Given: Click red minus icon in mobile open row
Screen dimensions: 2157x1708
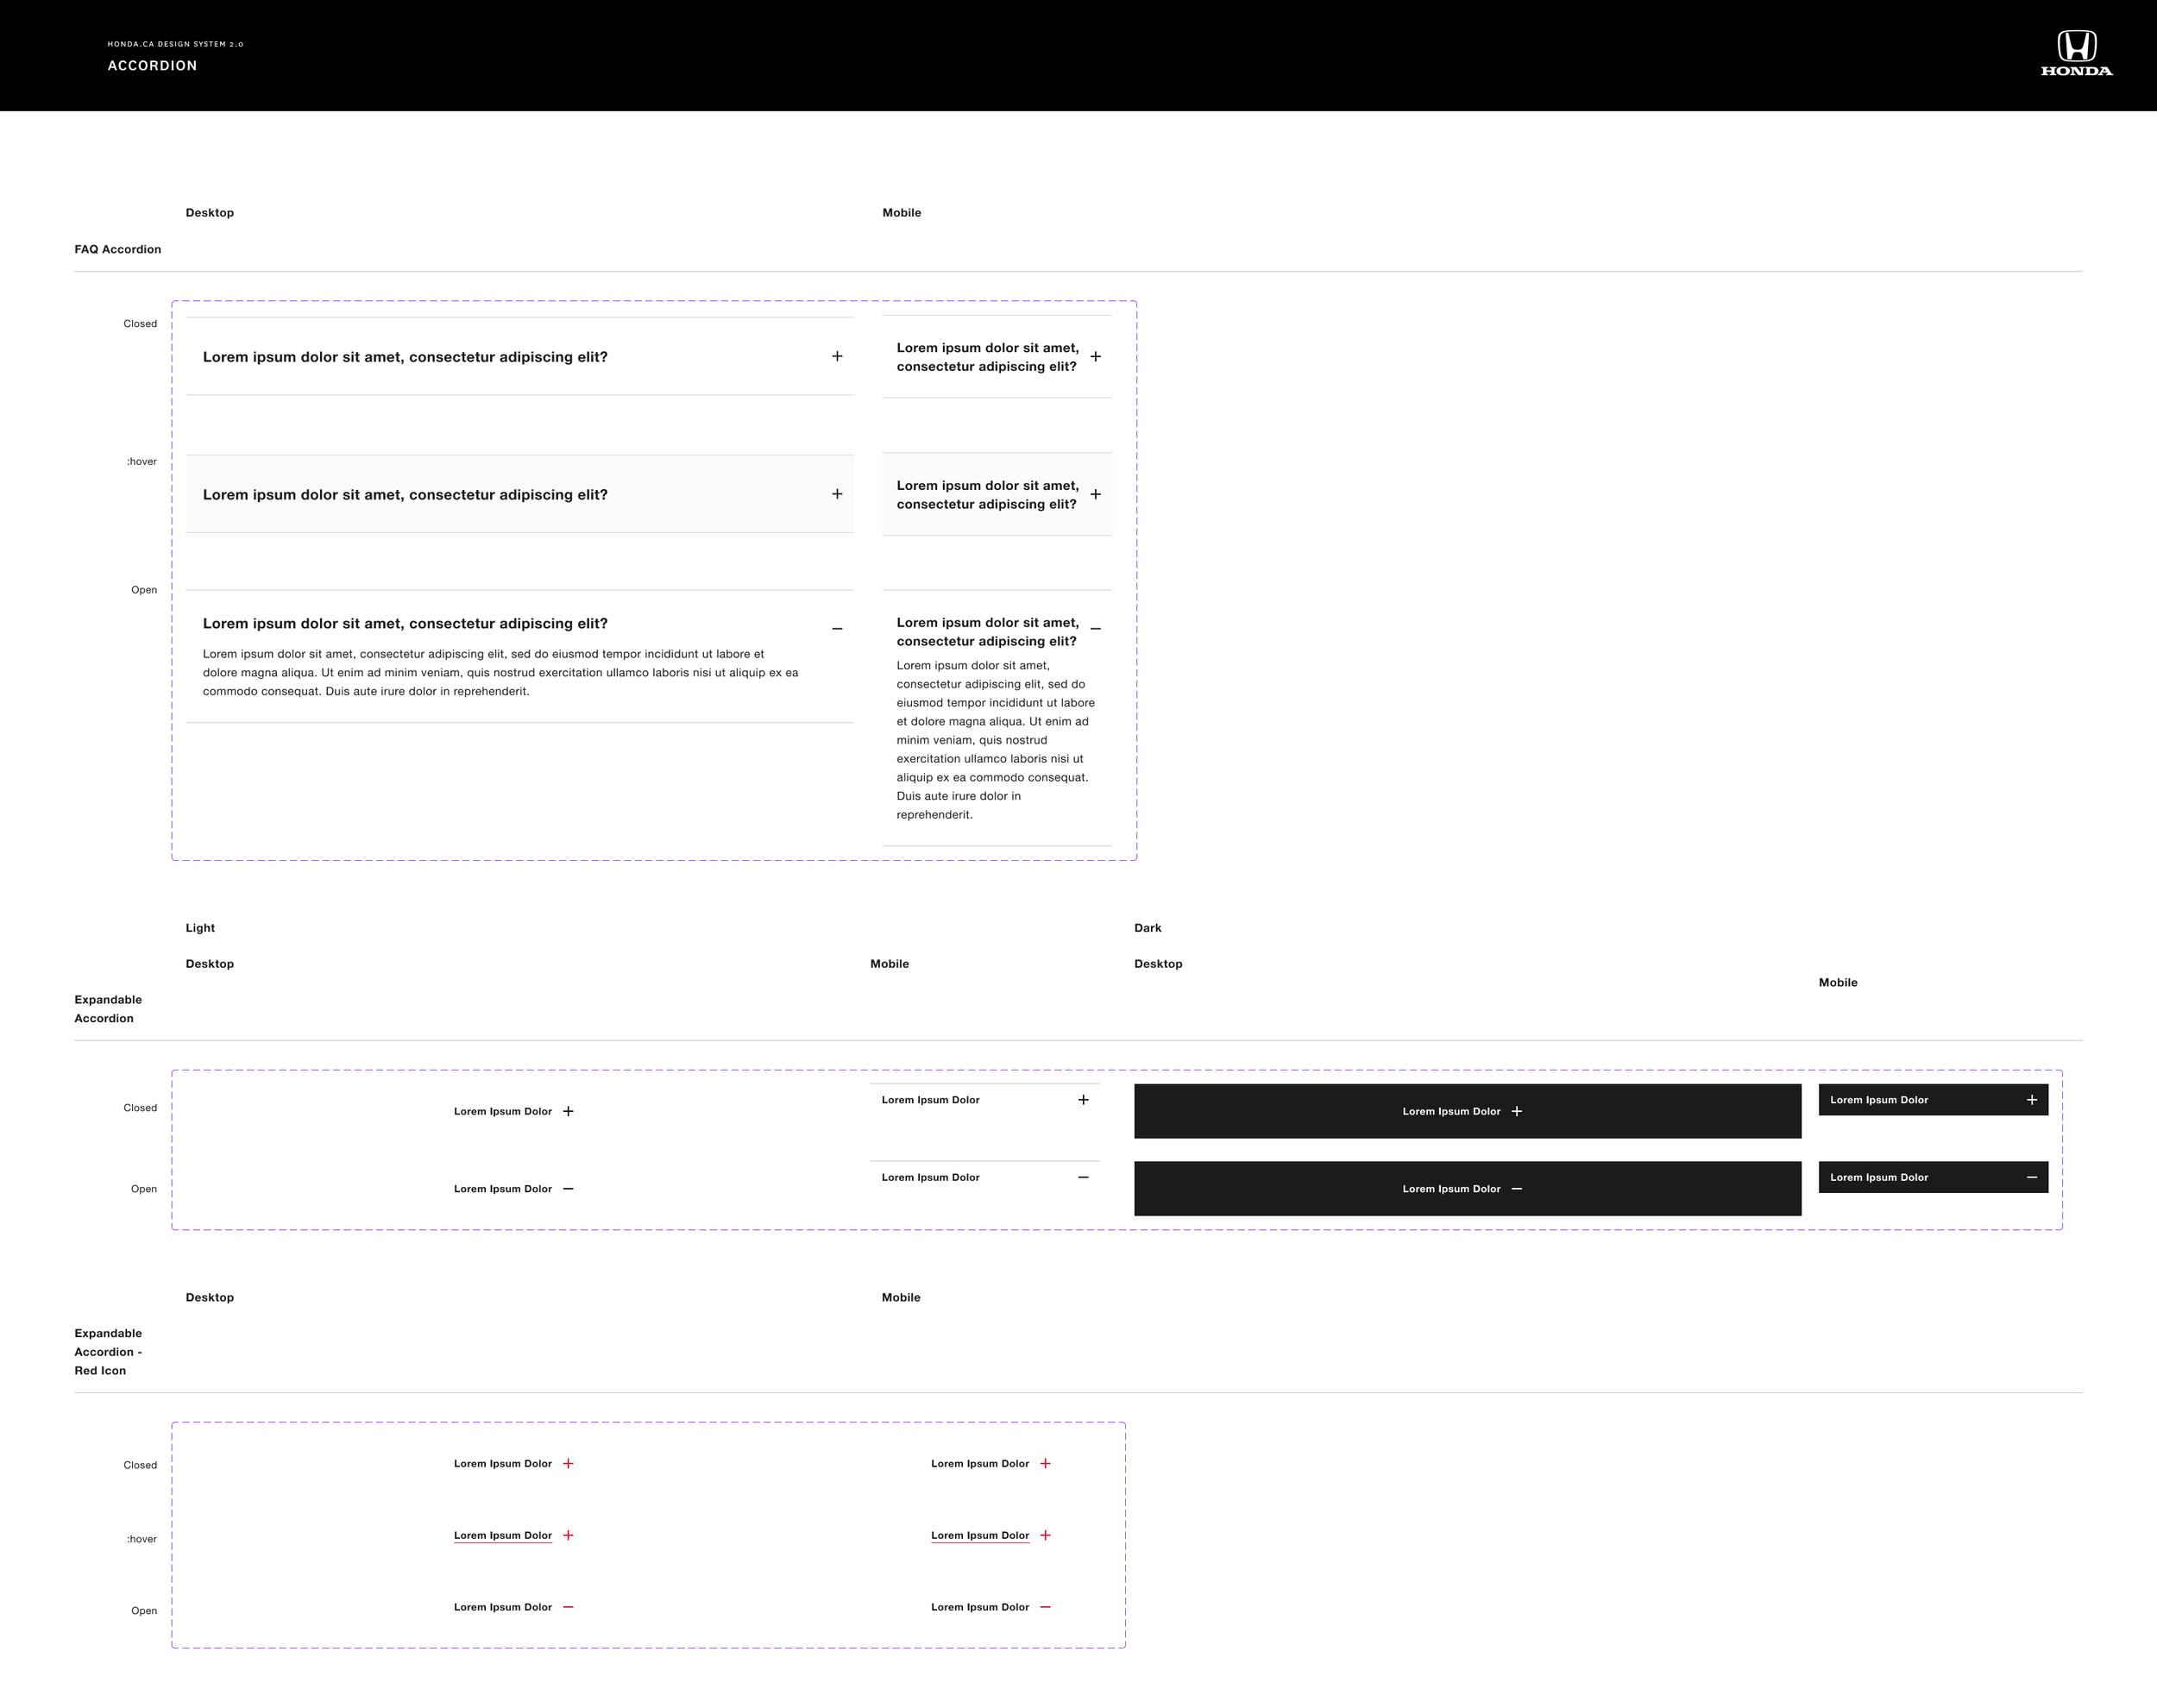Looking at the screenshot, I should pyautogui.click(x=1045, y=1607).
